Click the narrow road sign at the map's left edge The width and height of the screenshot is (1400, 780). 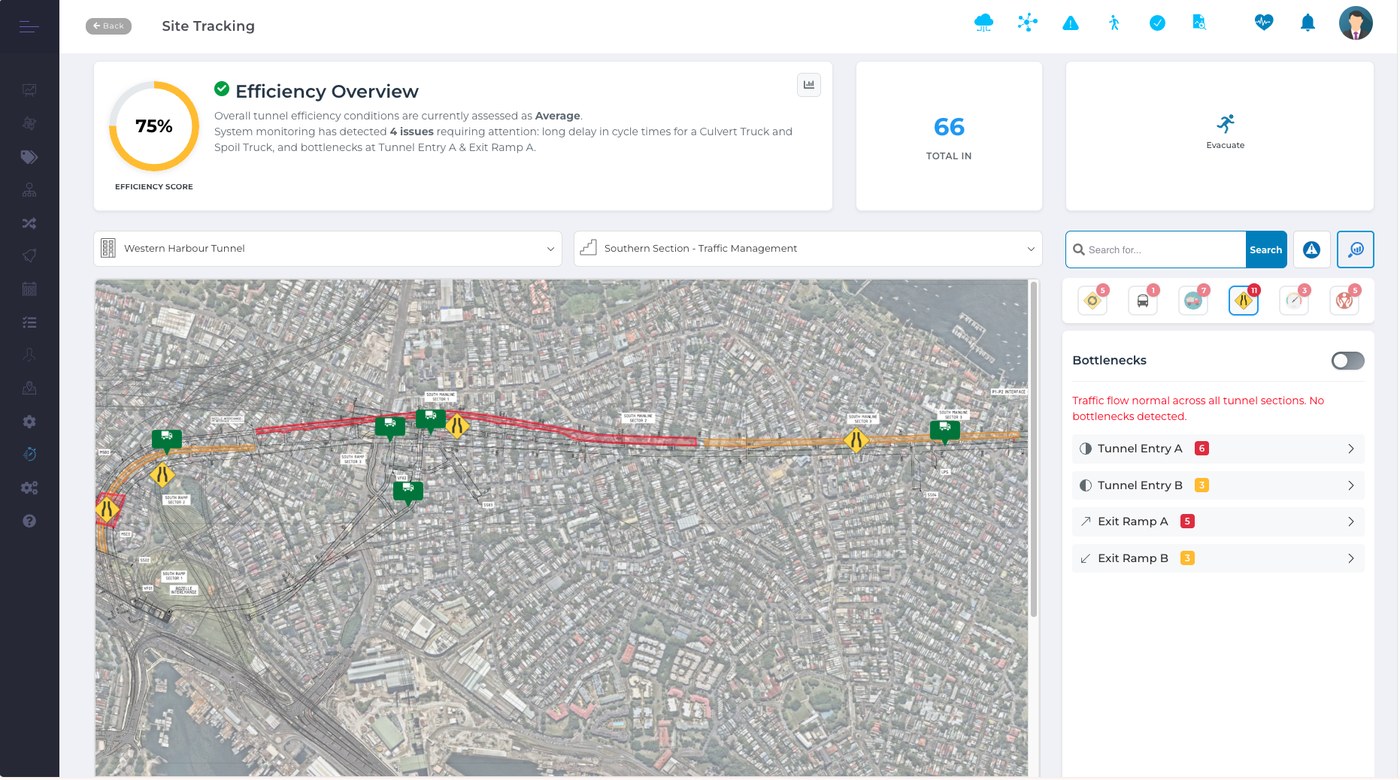(x=107, y=509)
